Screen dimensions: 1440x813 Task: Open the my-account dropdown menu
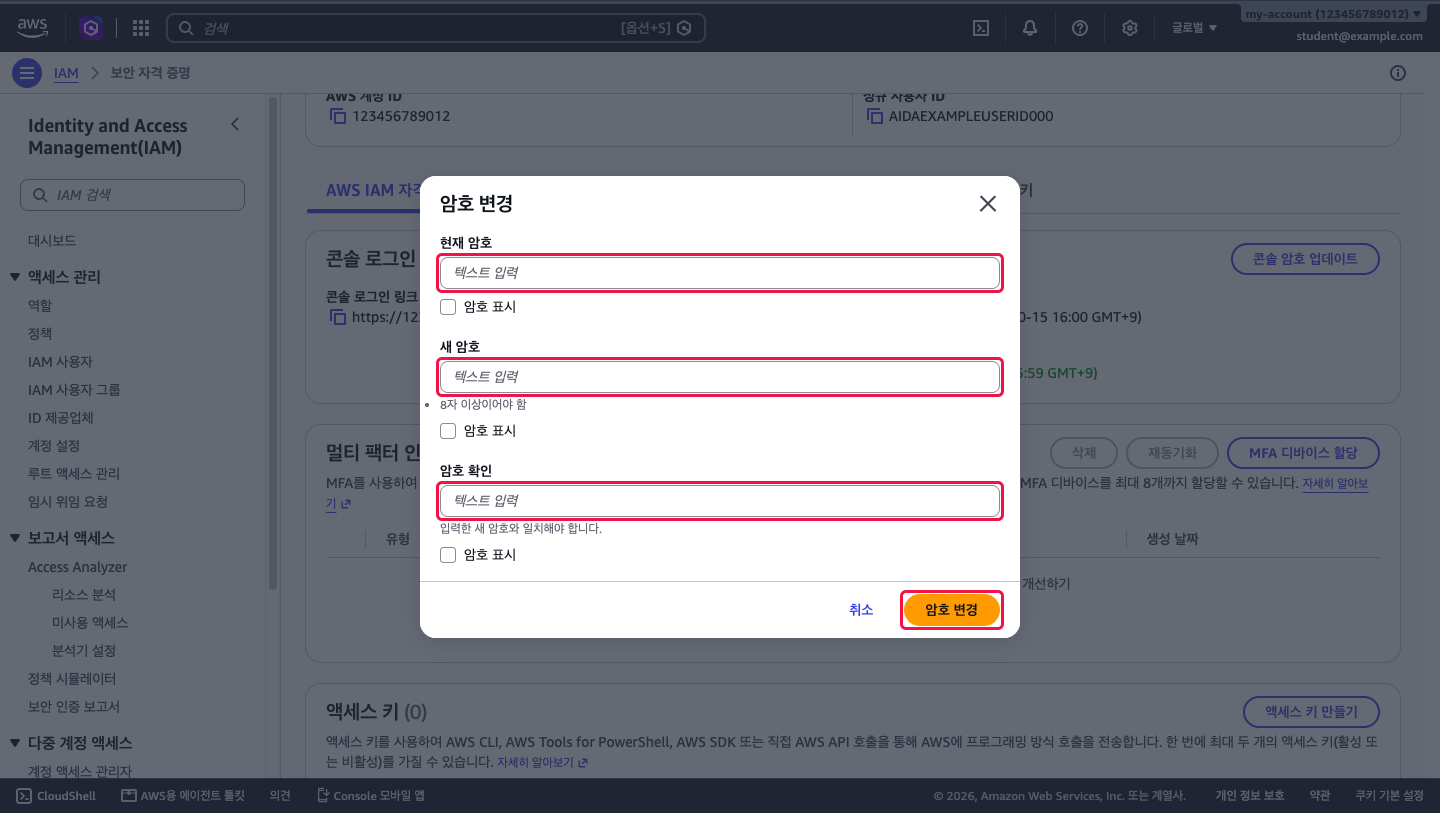[x=1334, y=14]
